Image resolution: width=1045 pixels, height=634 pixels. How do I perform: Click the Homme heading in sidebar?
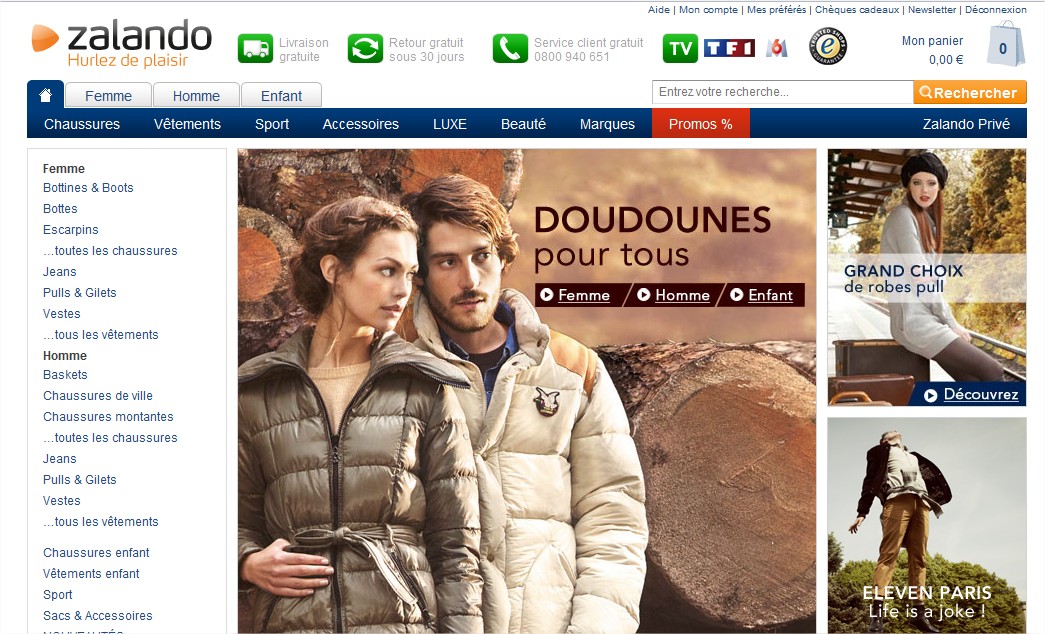tap(65, 356)
